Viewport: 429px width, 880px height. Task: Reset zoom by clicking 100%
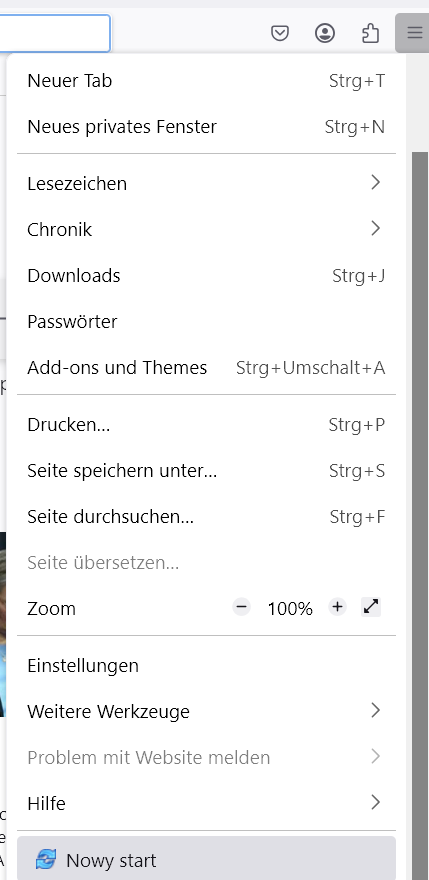coord(290,608)
